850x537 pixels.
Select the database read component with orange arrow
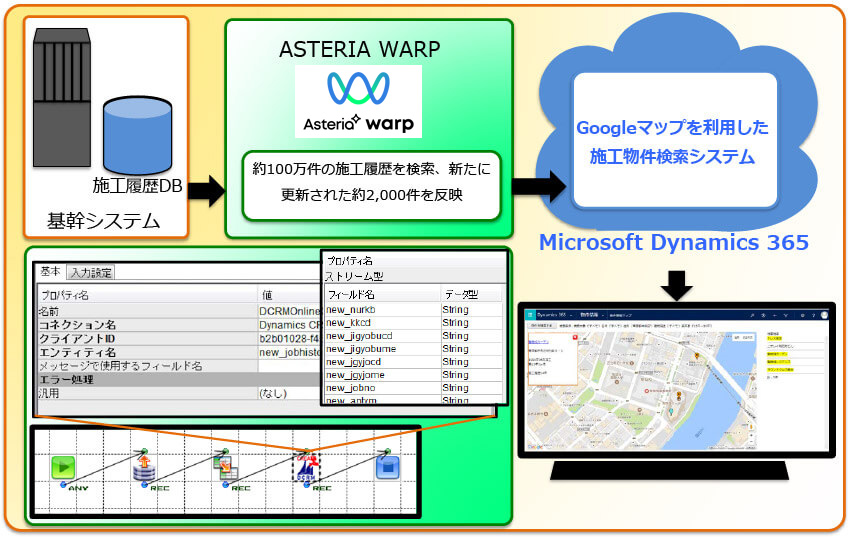[x=144, y=468]
